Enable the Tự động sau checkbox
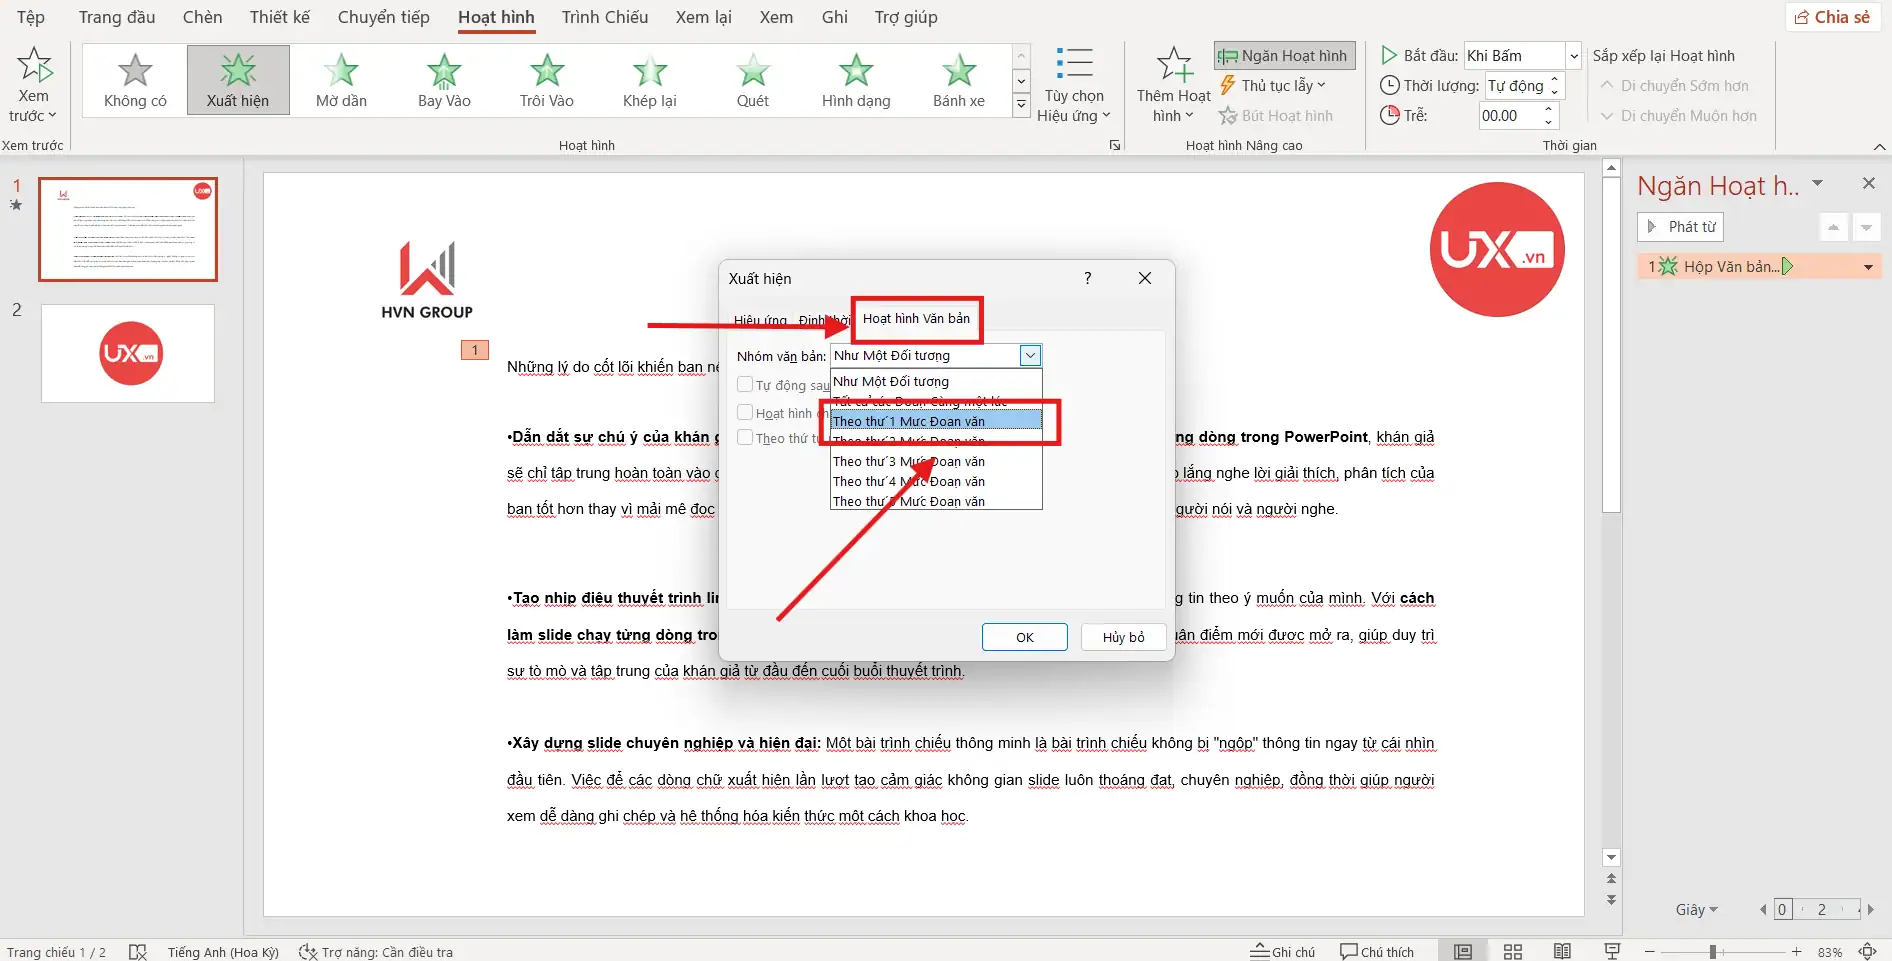Image resolution: width=1892 pixels, height=961 pixels. tap(745, 384)
